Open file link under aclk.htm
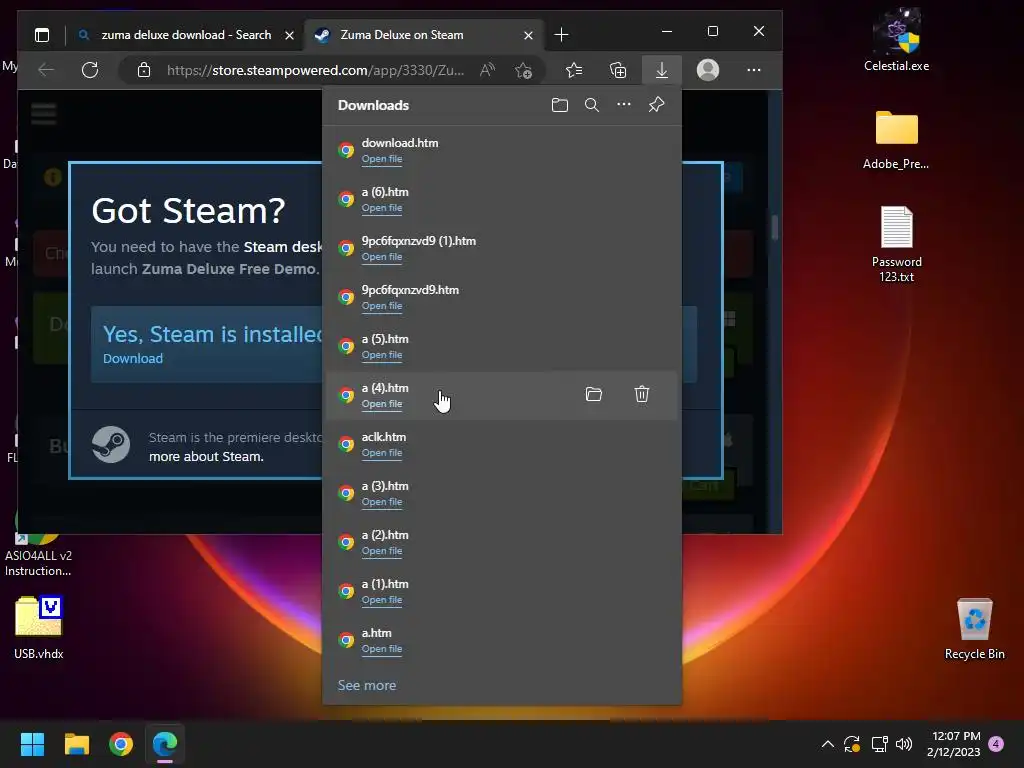Screen dimensions: 1024x768 (x=382, y=453)
